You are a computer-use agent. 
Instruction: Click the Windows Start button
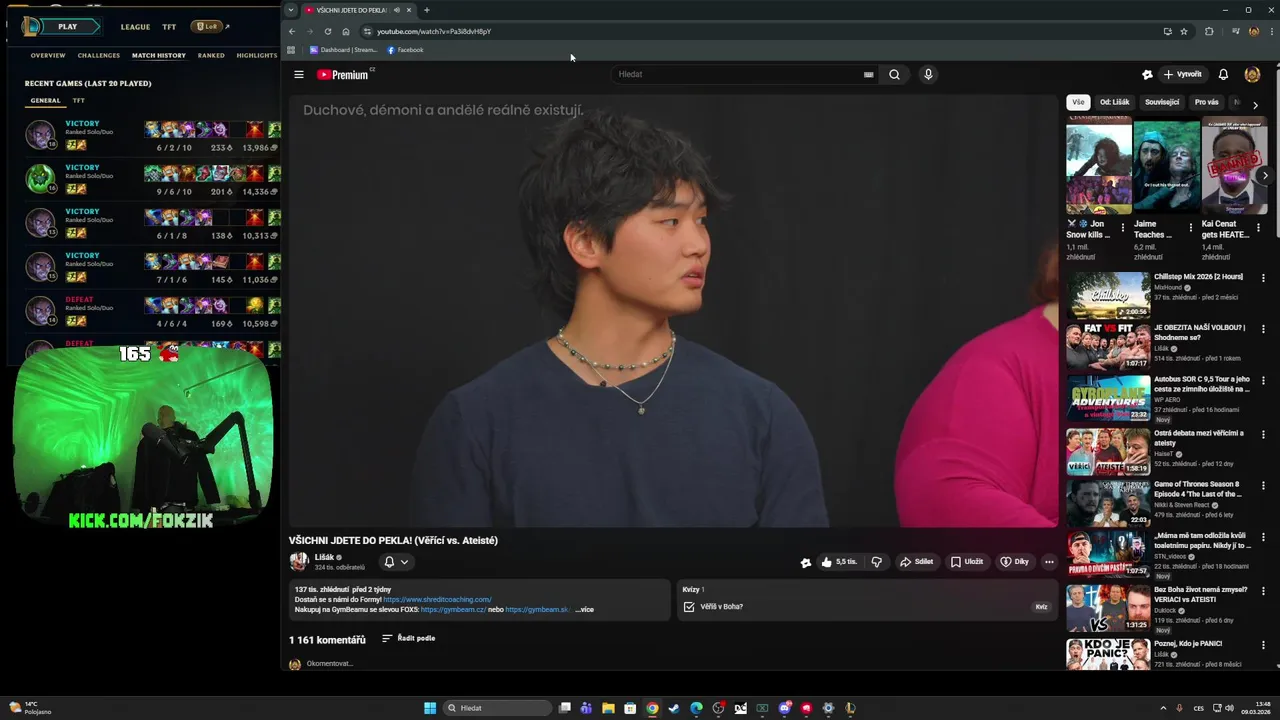[430, 708]
